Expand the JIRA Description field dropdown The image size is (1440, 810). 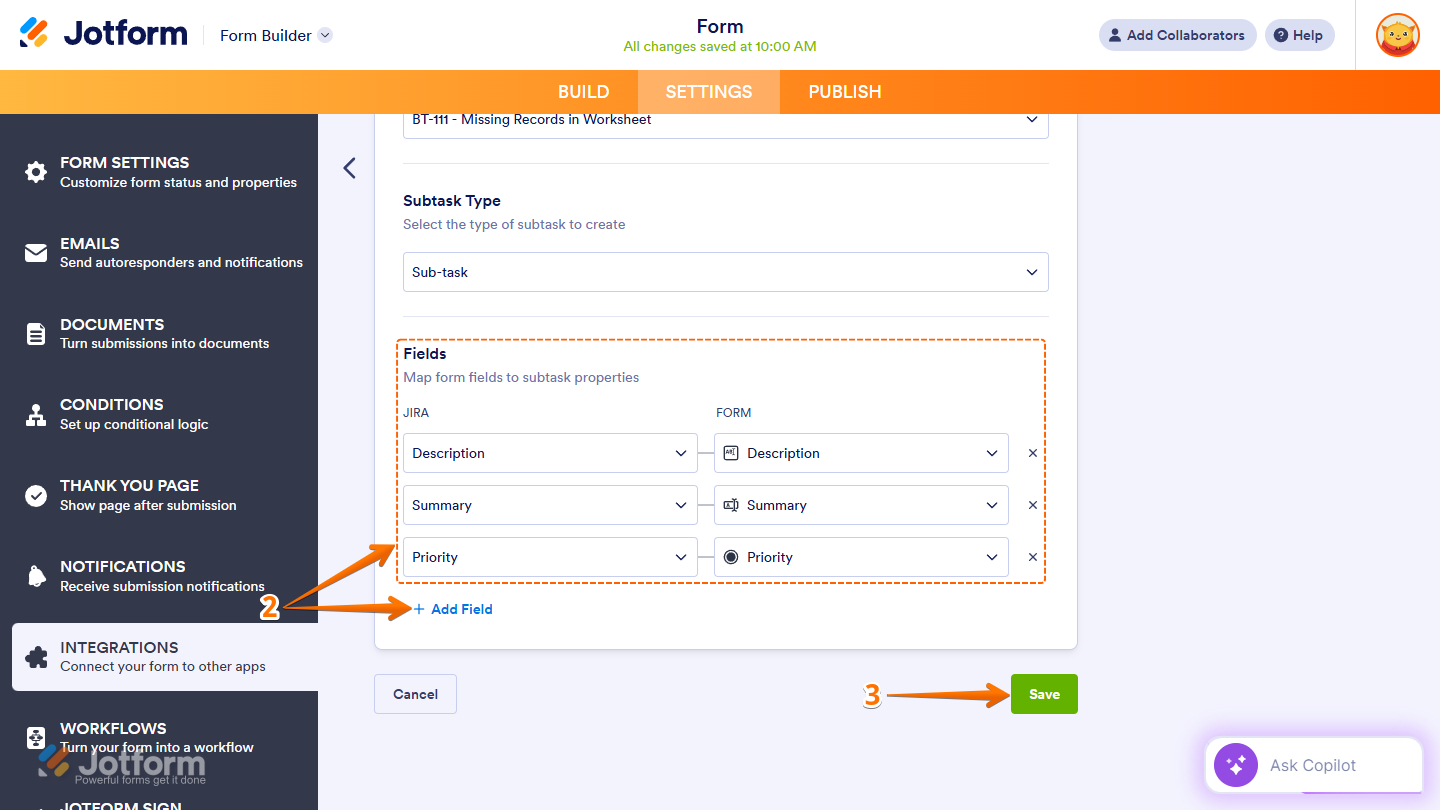click(681, 453)
